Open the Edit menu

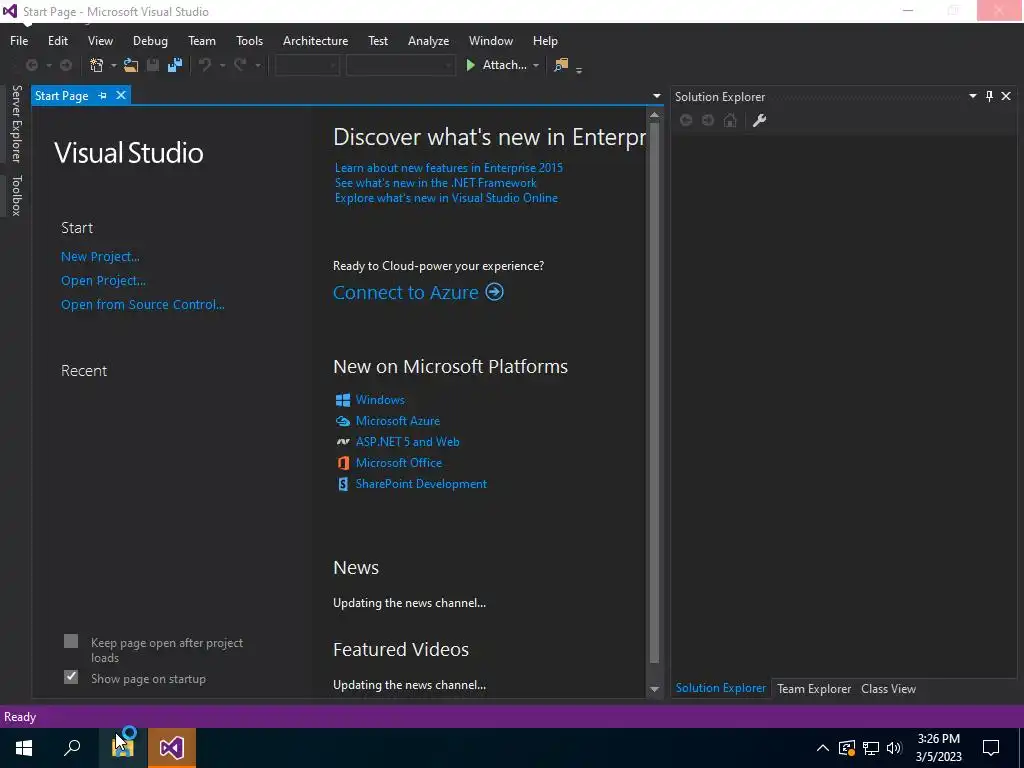(57, 40)
